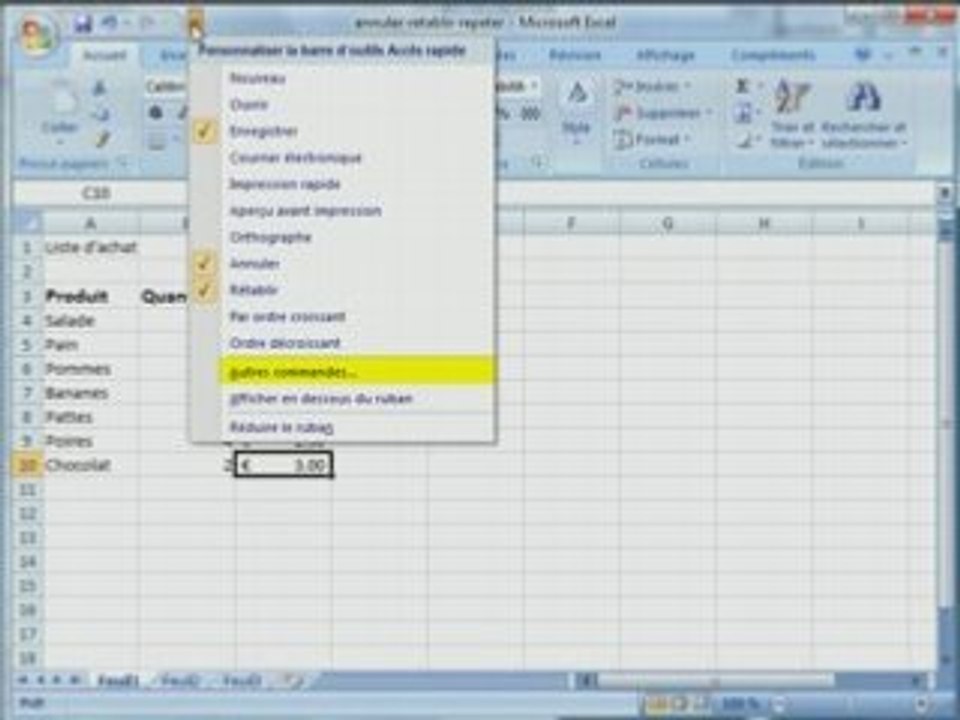This screenshot has width=960, height=720.
Task: Switch to the Affichage ribbon tab
Action: point(665,56)
